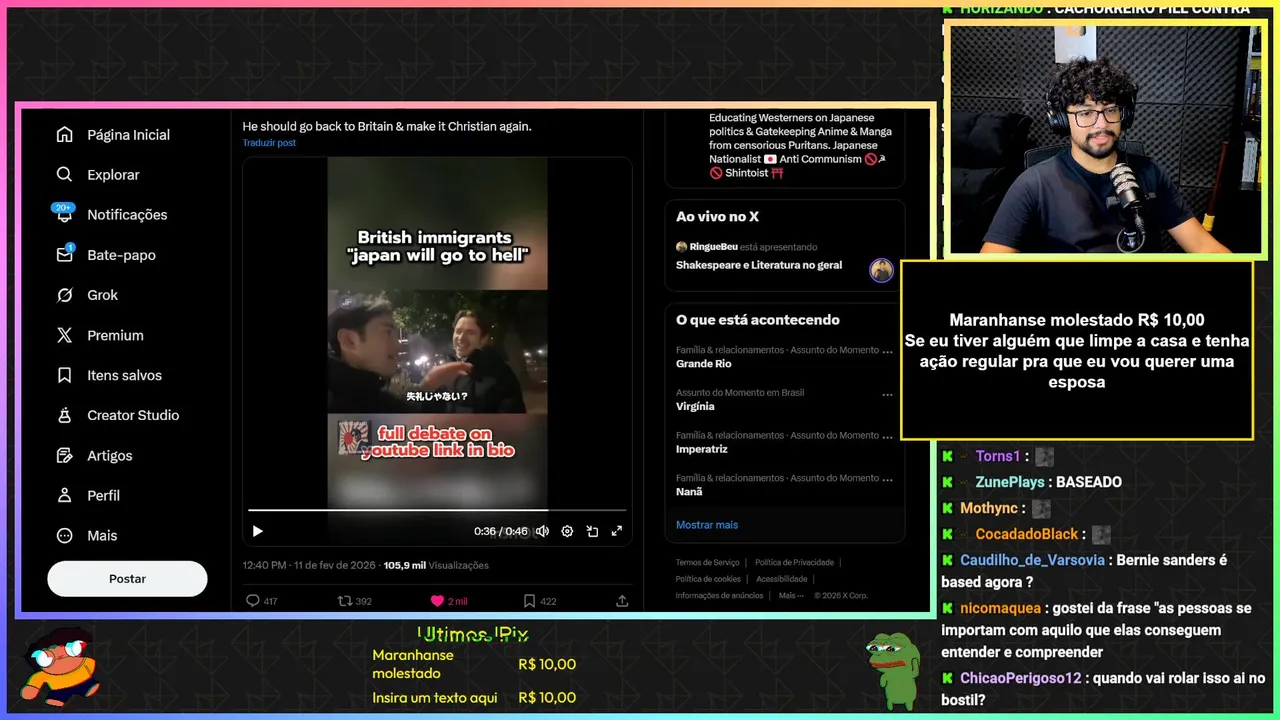The height and width of the screenshot is (720, 1280).
Task: Toggle picture-in-picture for the video
Action: (x=592, y=531)
